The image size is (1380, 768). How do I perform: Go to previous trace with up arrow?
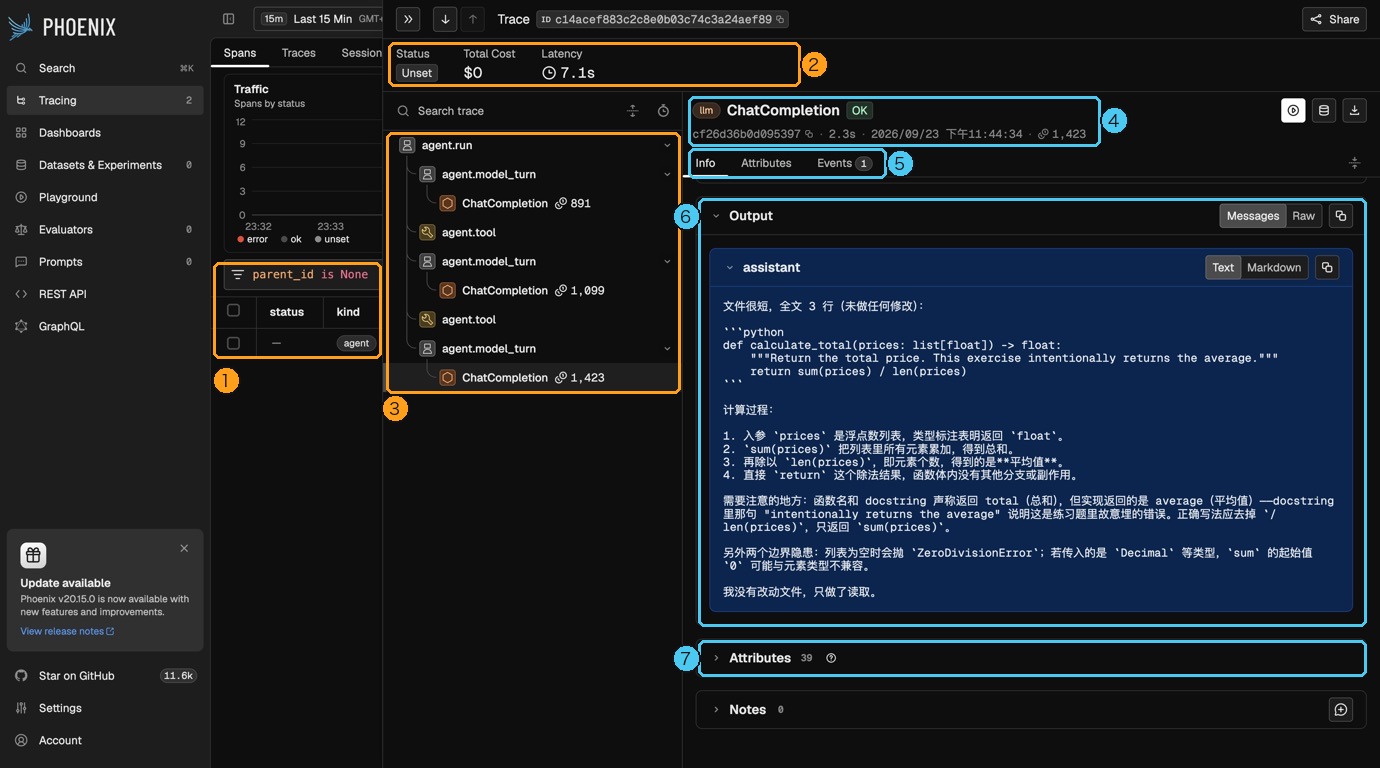click(473, 19)
